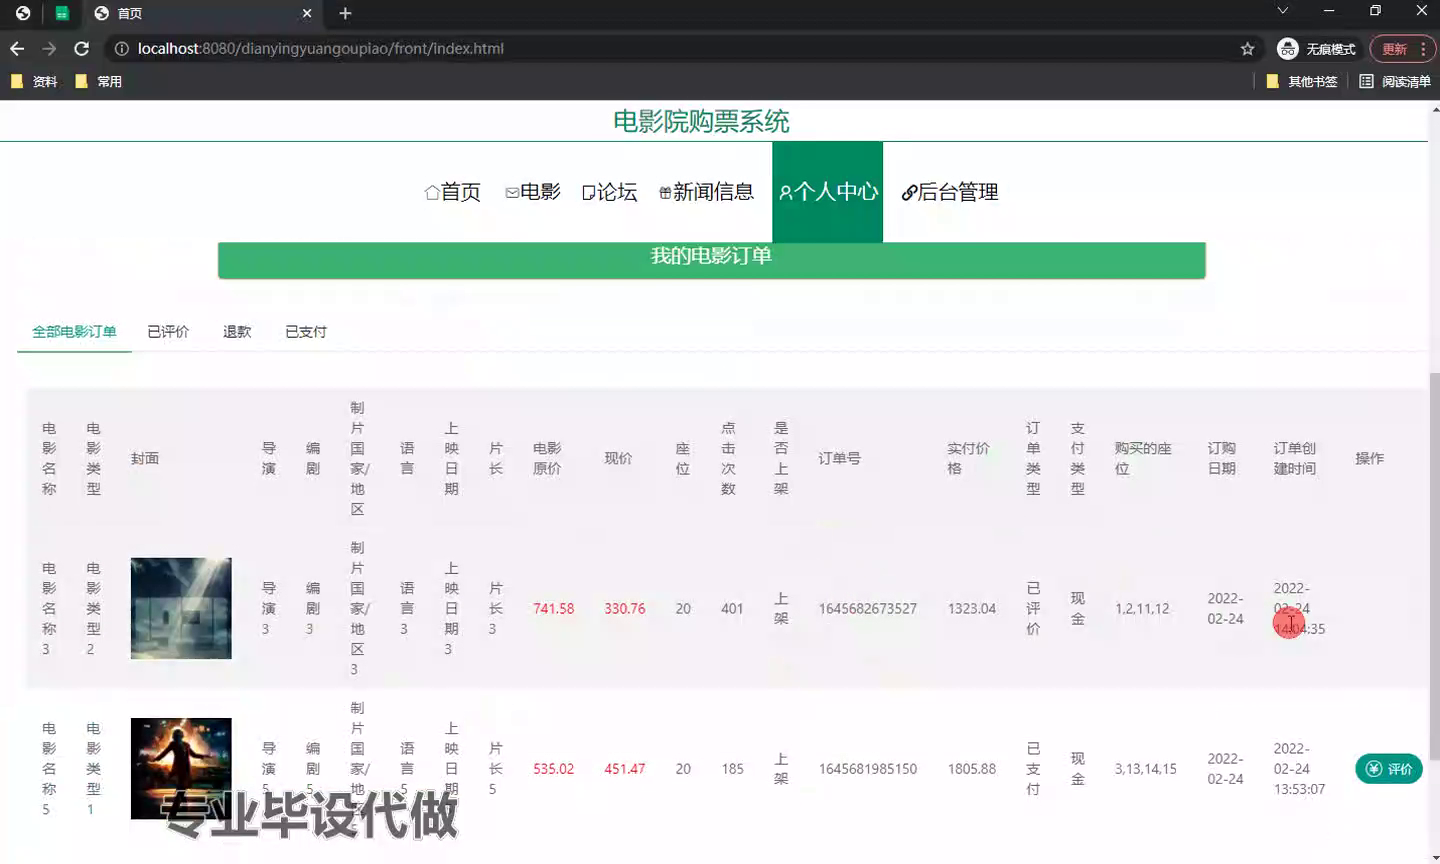Click the page vertical scrollbar
Viewport: 1440px width, 864px height.
pyautogui.click(x=1434, y=565)
